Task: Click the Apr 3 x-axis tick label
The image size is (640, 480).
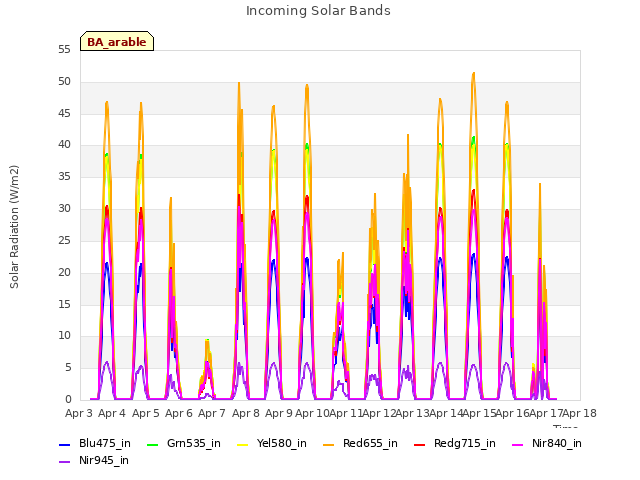Action: pyautogui.click(x=79, y=413)
